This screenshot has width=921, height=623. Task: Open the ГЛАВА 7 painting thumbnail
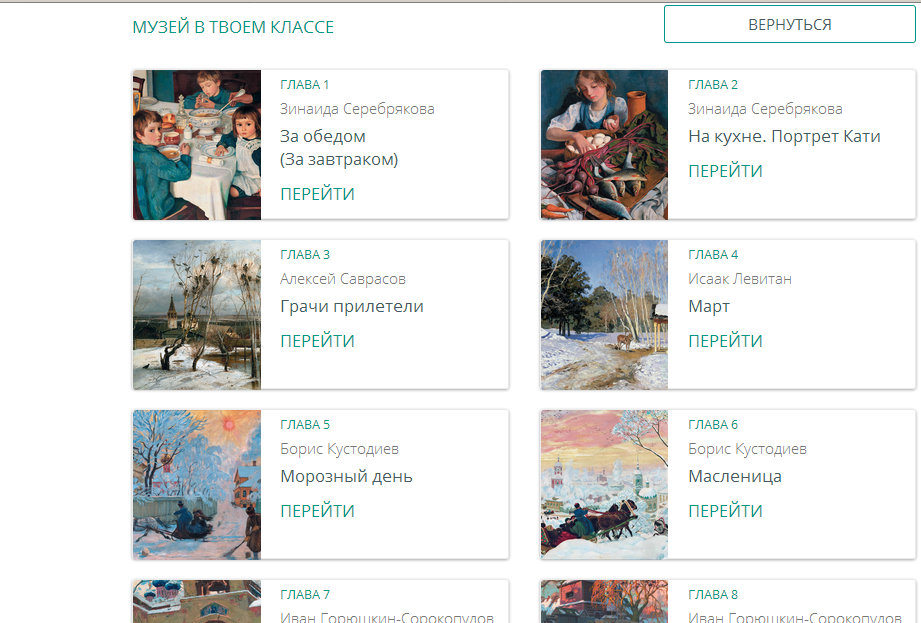(197, 602)
